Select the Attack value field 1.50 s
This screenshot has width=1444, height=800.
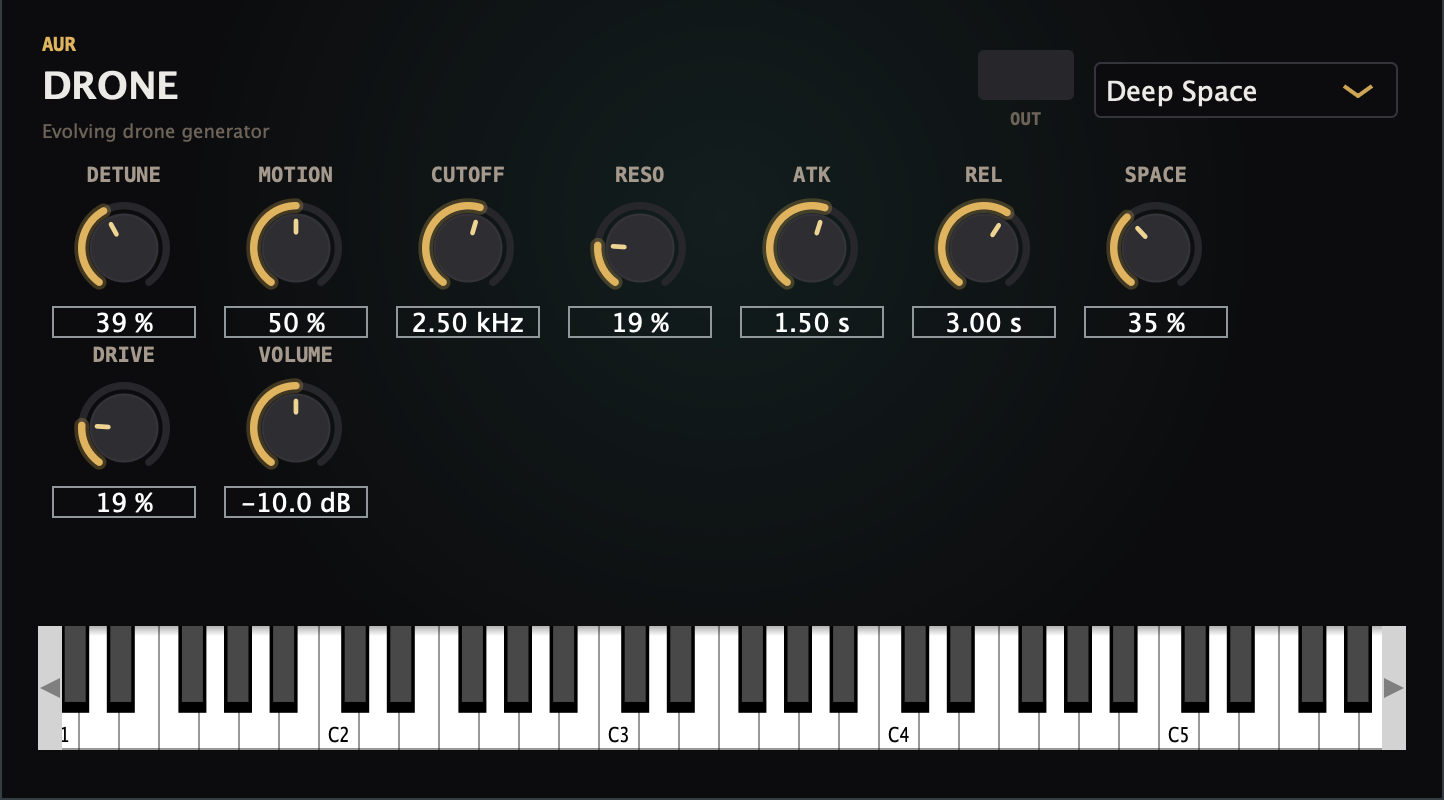point(812,322)
